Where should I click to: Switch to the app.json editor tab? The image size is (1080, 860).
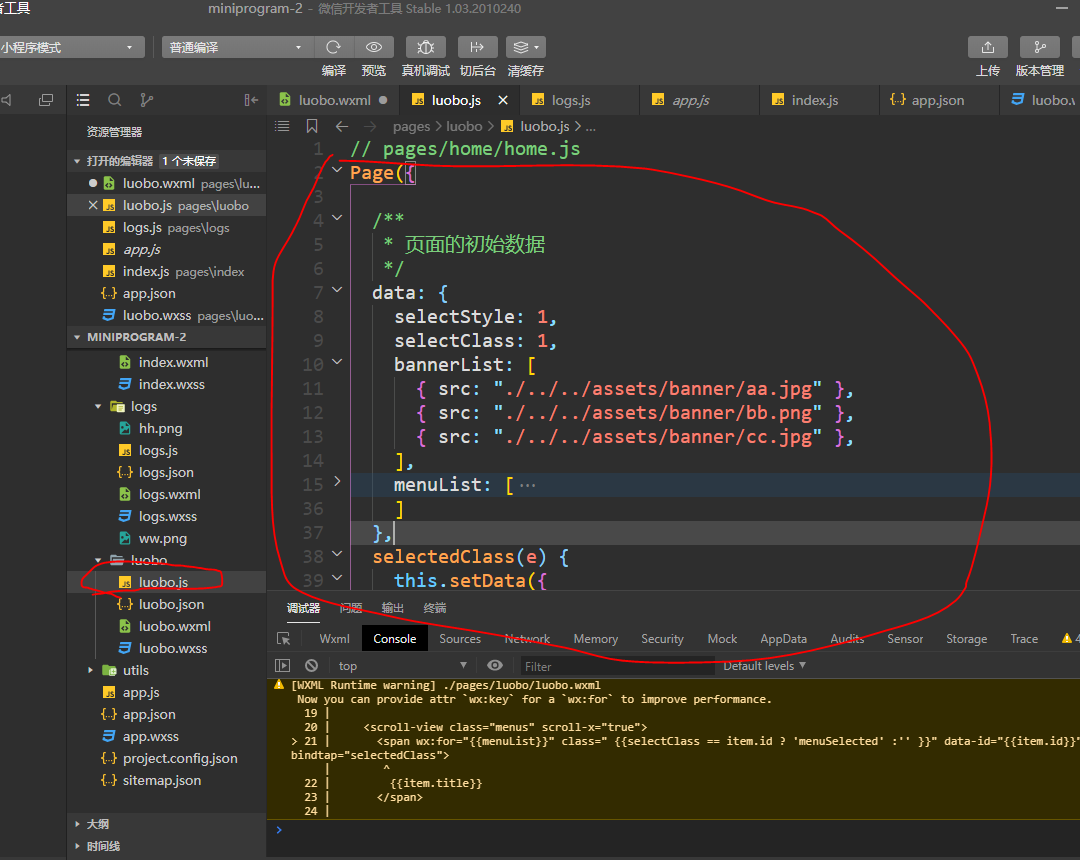click(937, 100)
